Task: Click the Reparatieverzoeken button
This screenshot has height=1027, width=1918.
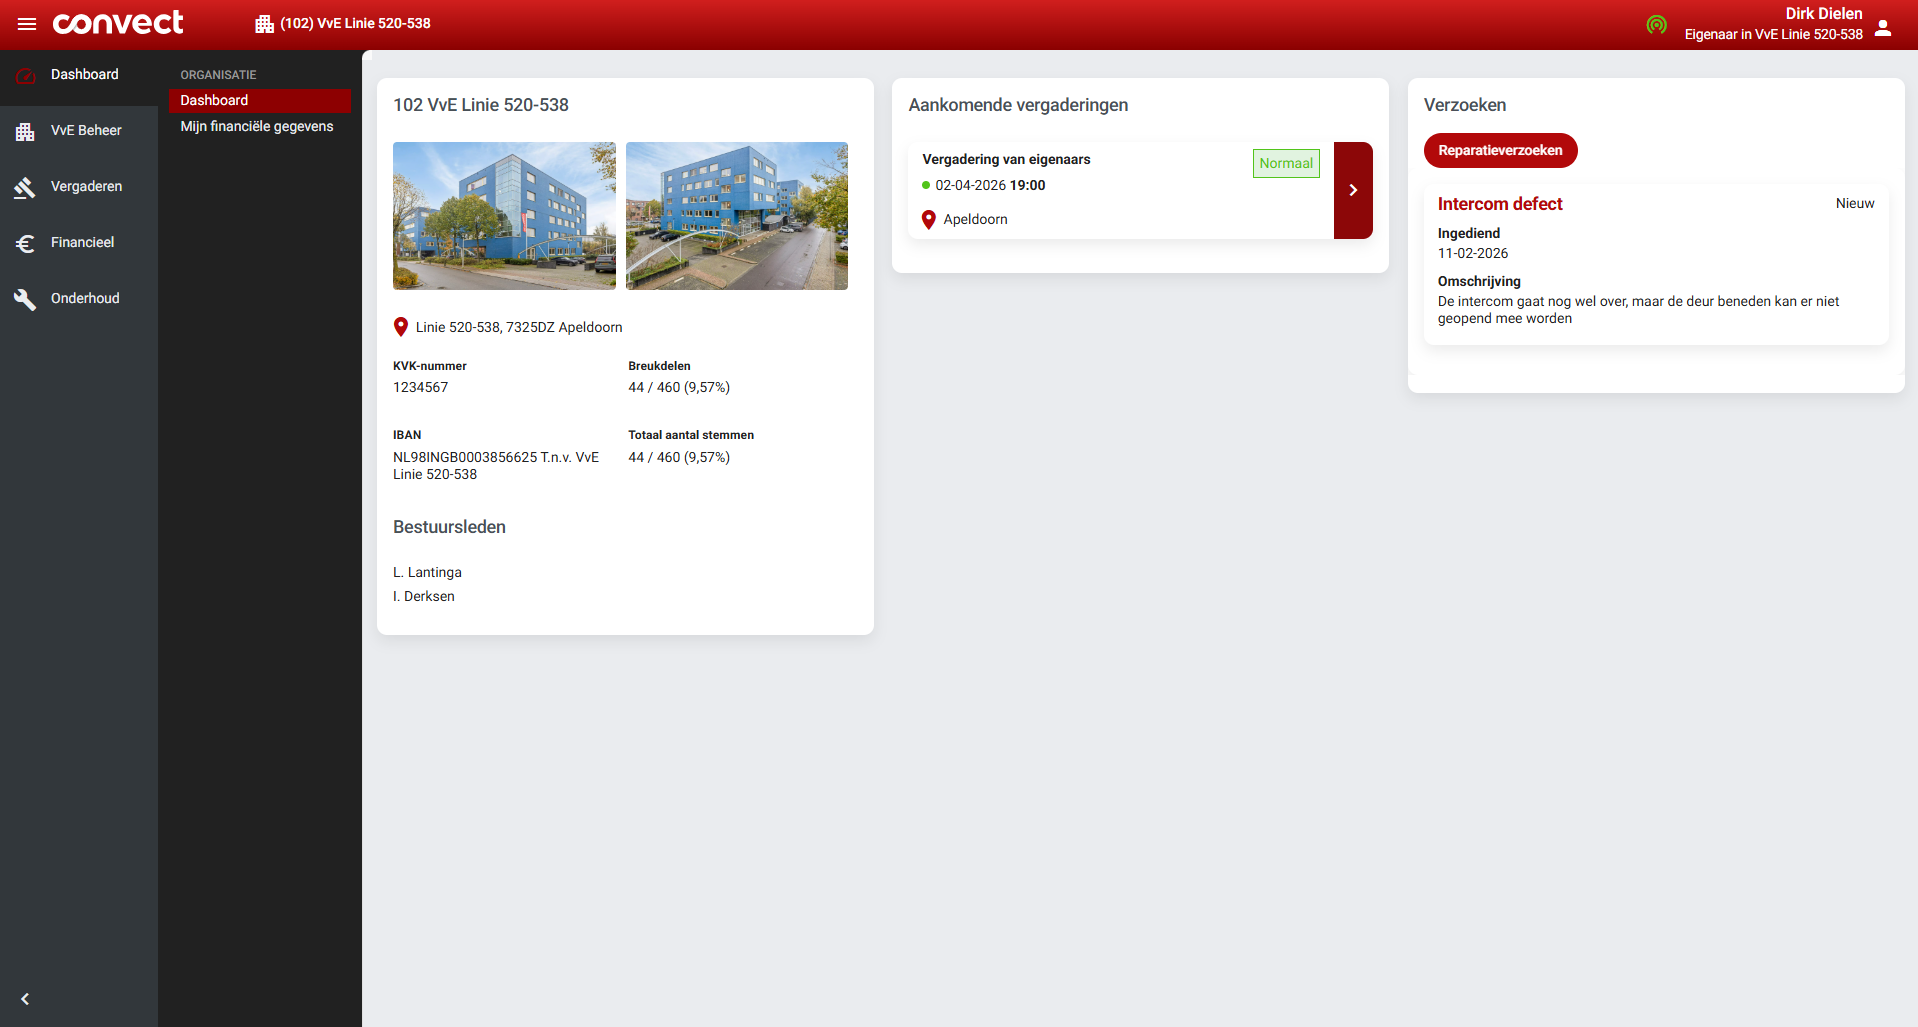Action: coord(1500,150)
